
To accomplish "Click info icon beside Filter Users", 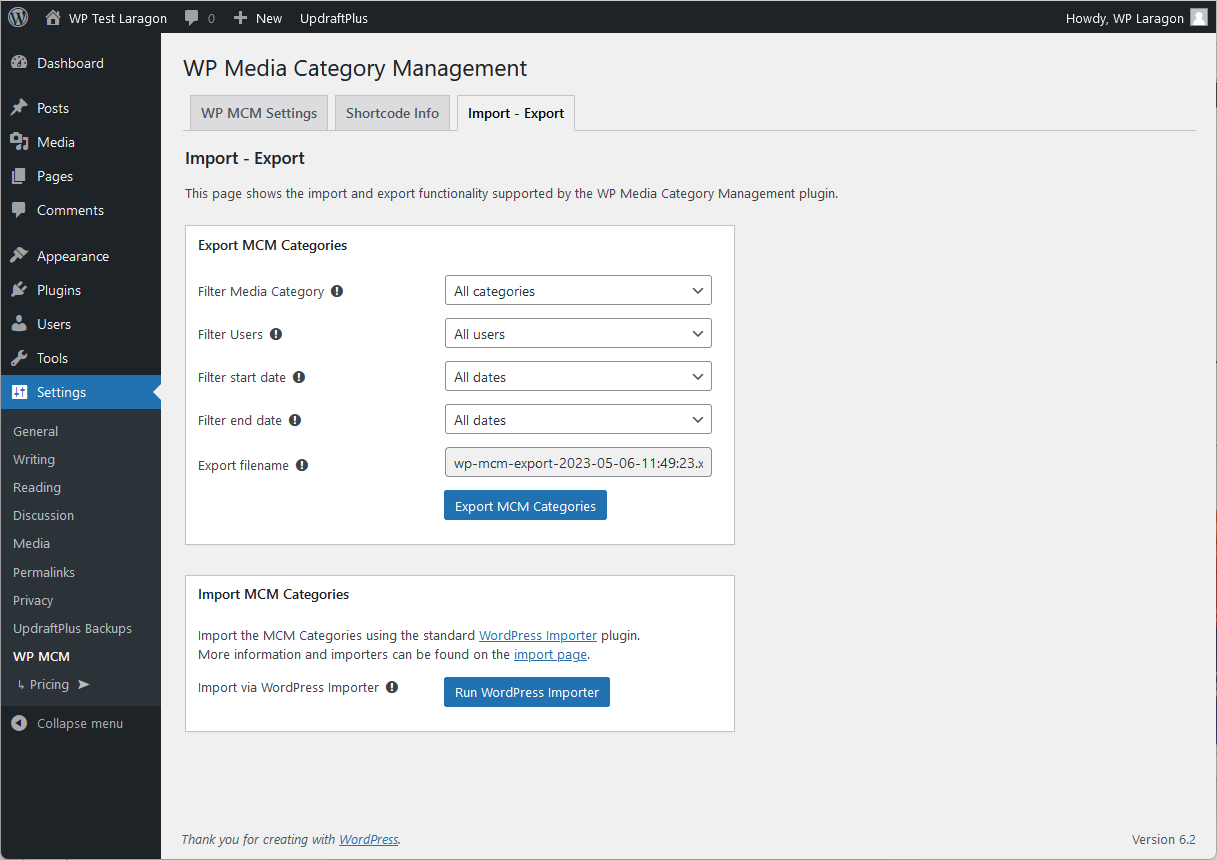I will pos(276,334).
